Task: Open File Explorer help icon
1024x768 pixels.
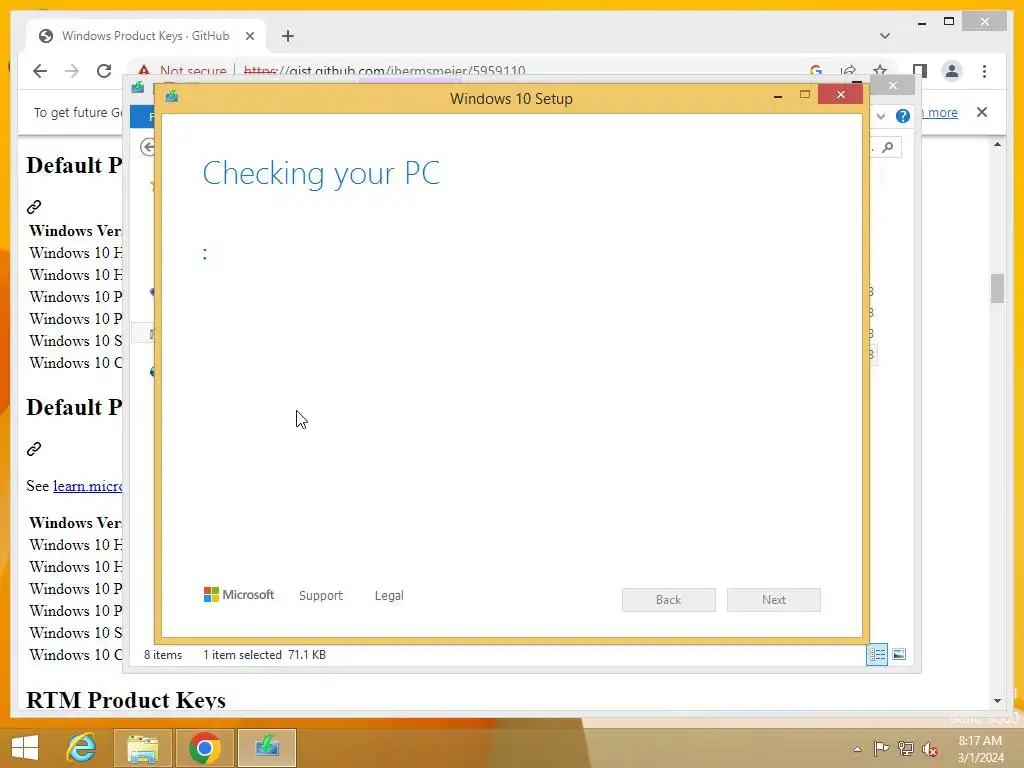Action: pyautogui.click(x=903, y=116)
